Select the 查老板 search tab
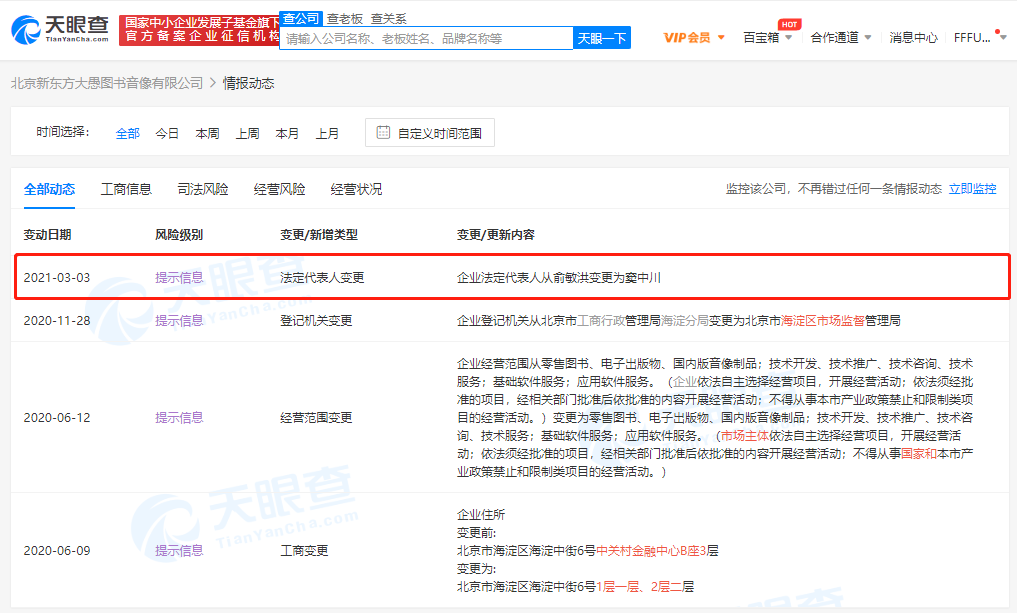 pyautogui.click(x=344, y=19)
